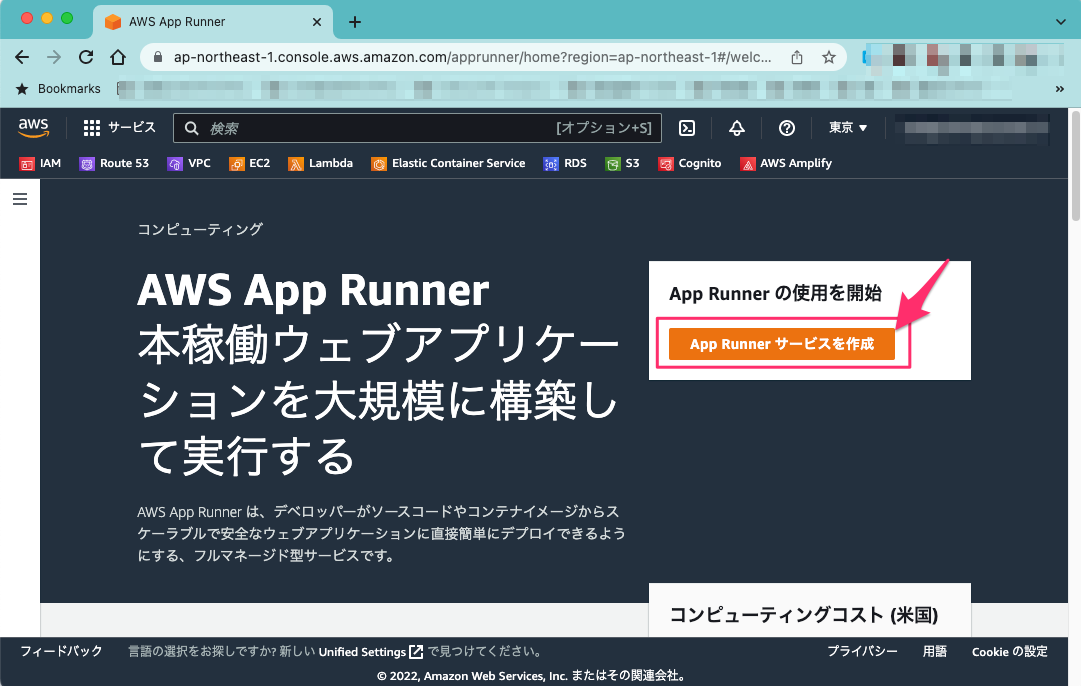
Task: Expand the tab search chevron
Action: point(1060,22)
